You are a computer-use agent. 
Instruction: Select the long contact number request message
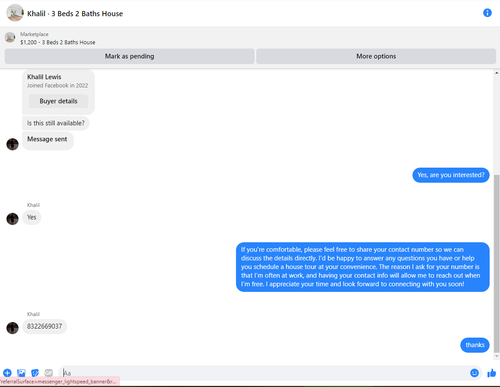[x=363, y=267]
